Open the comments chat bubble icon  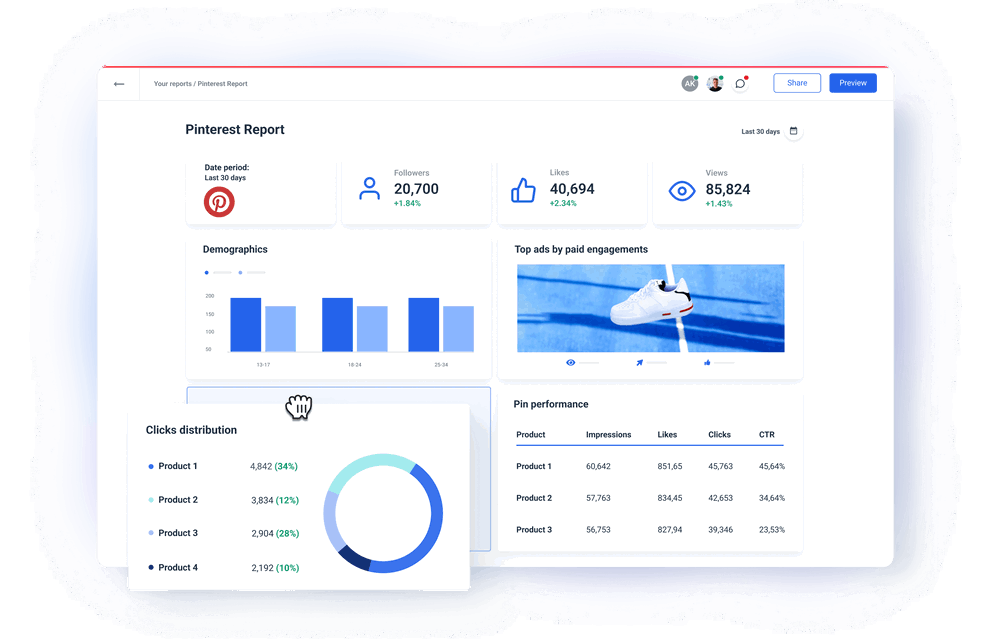740,84
